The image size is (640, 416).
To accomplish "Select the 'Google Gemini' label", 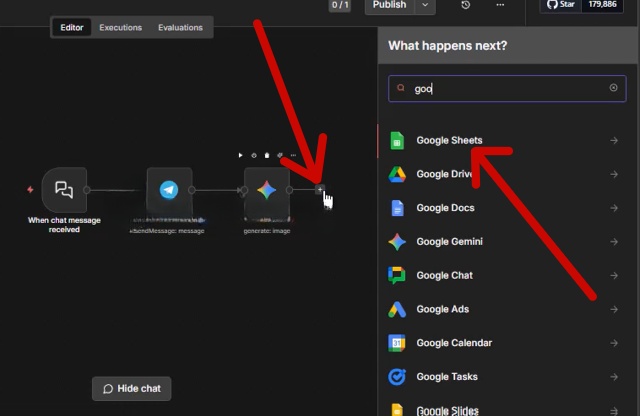I will [x=449, y=242].
